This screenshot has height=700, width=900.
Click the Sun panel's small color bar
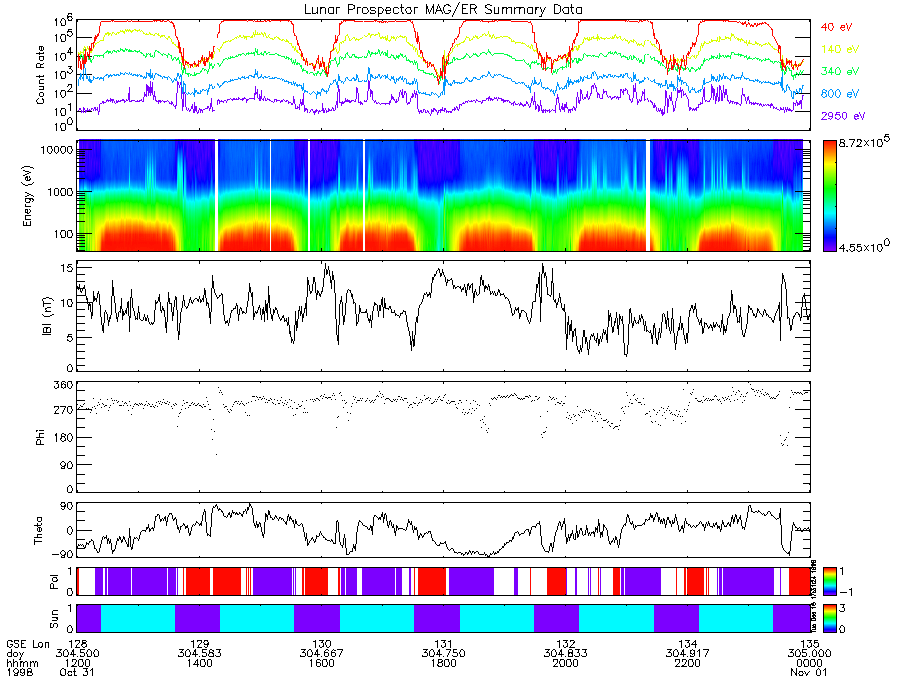tap(830, 618)
